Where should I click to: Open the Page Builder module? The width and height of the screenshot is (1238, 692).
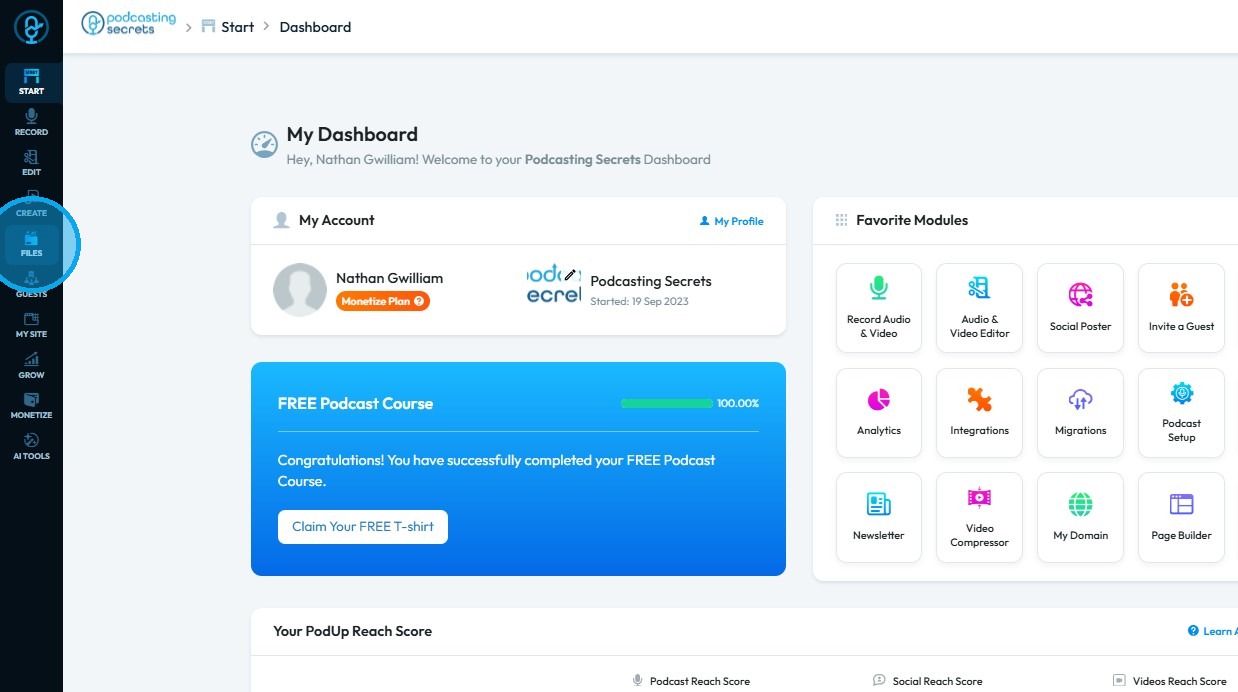(x=1181, y=517)
